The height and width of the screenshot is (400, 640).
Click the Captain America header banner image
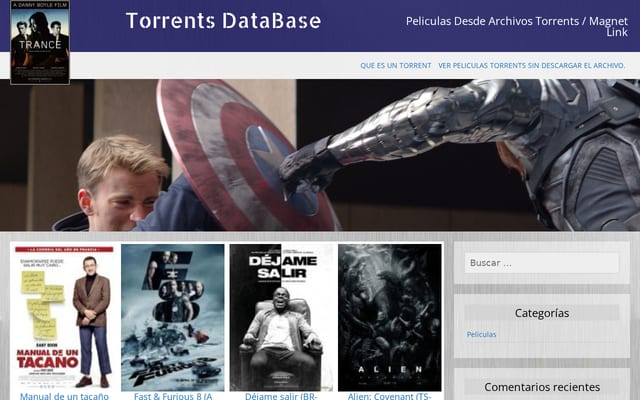click(x=320, y=155)
